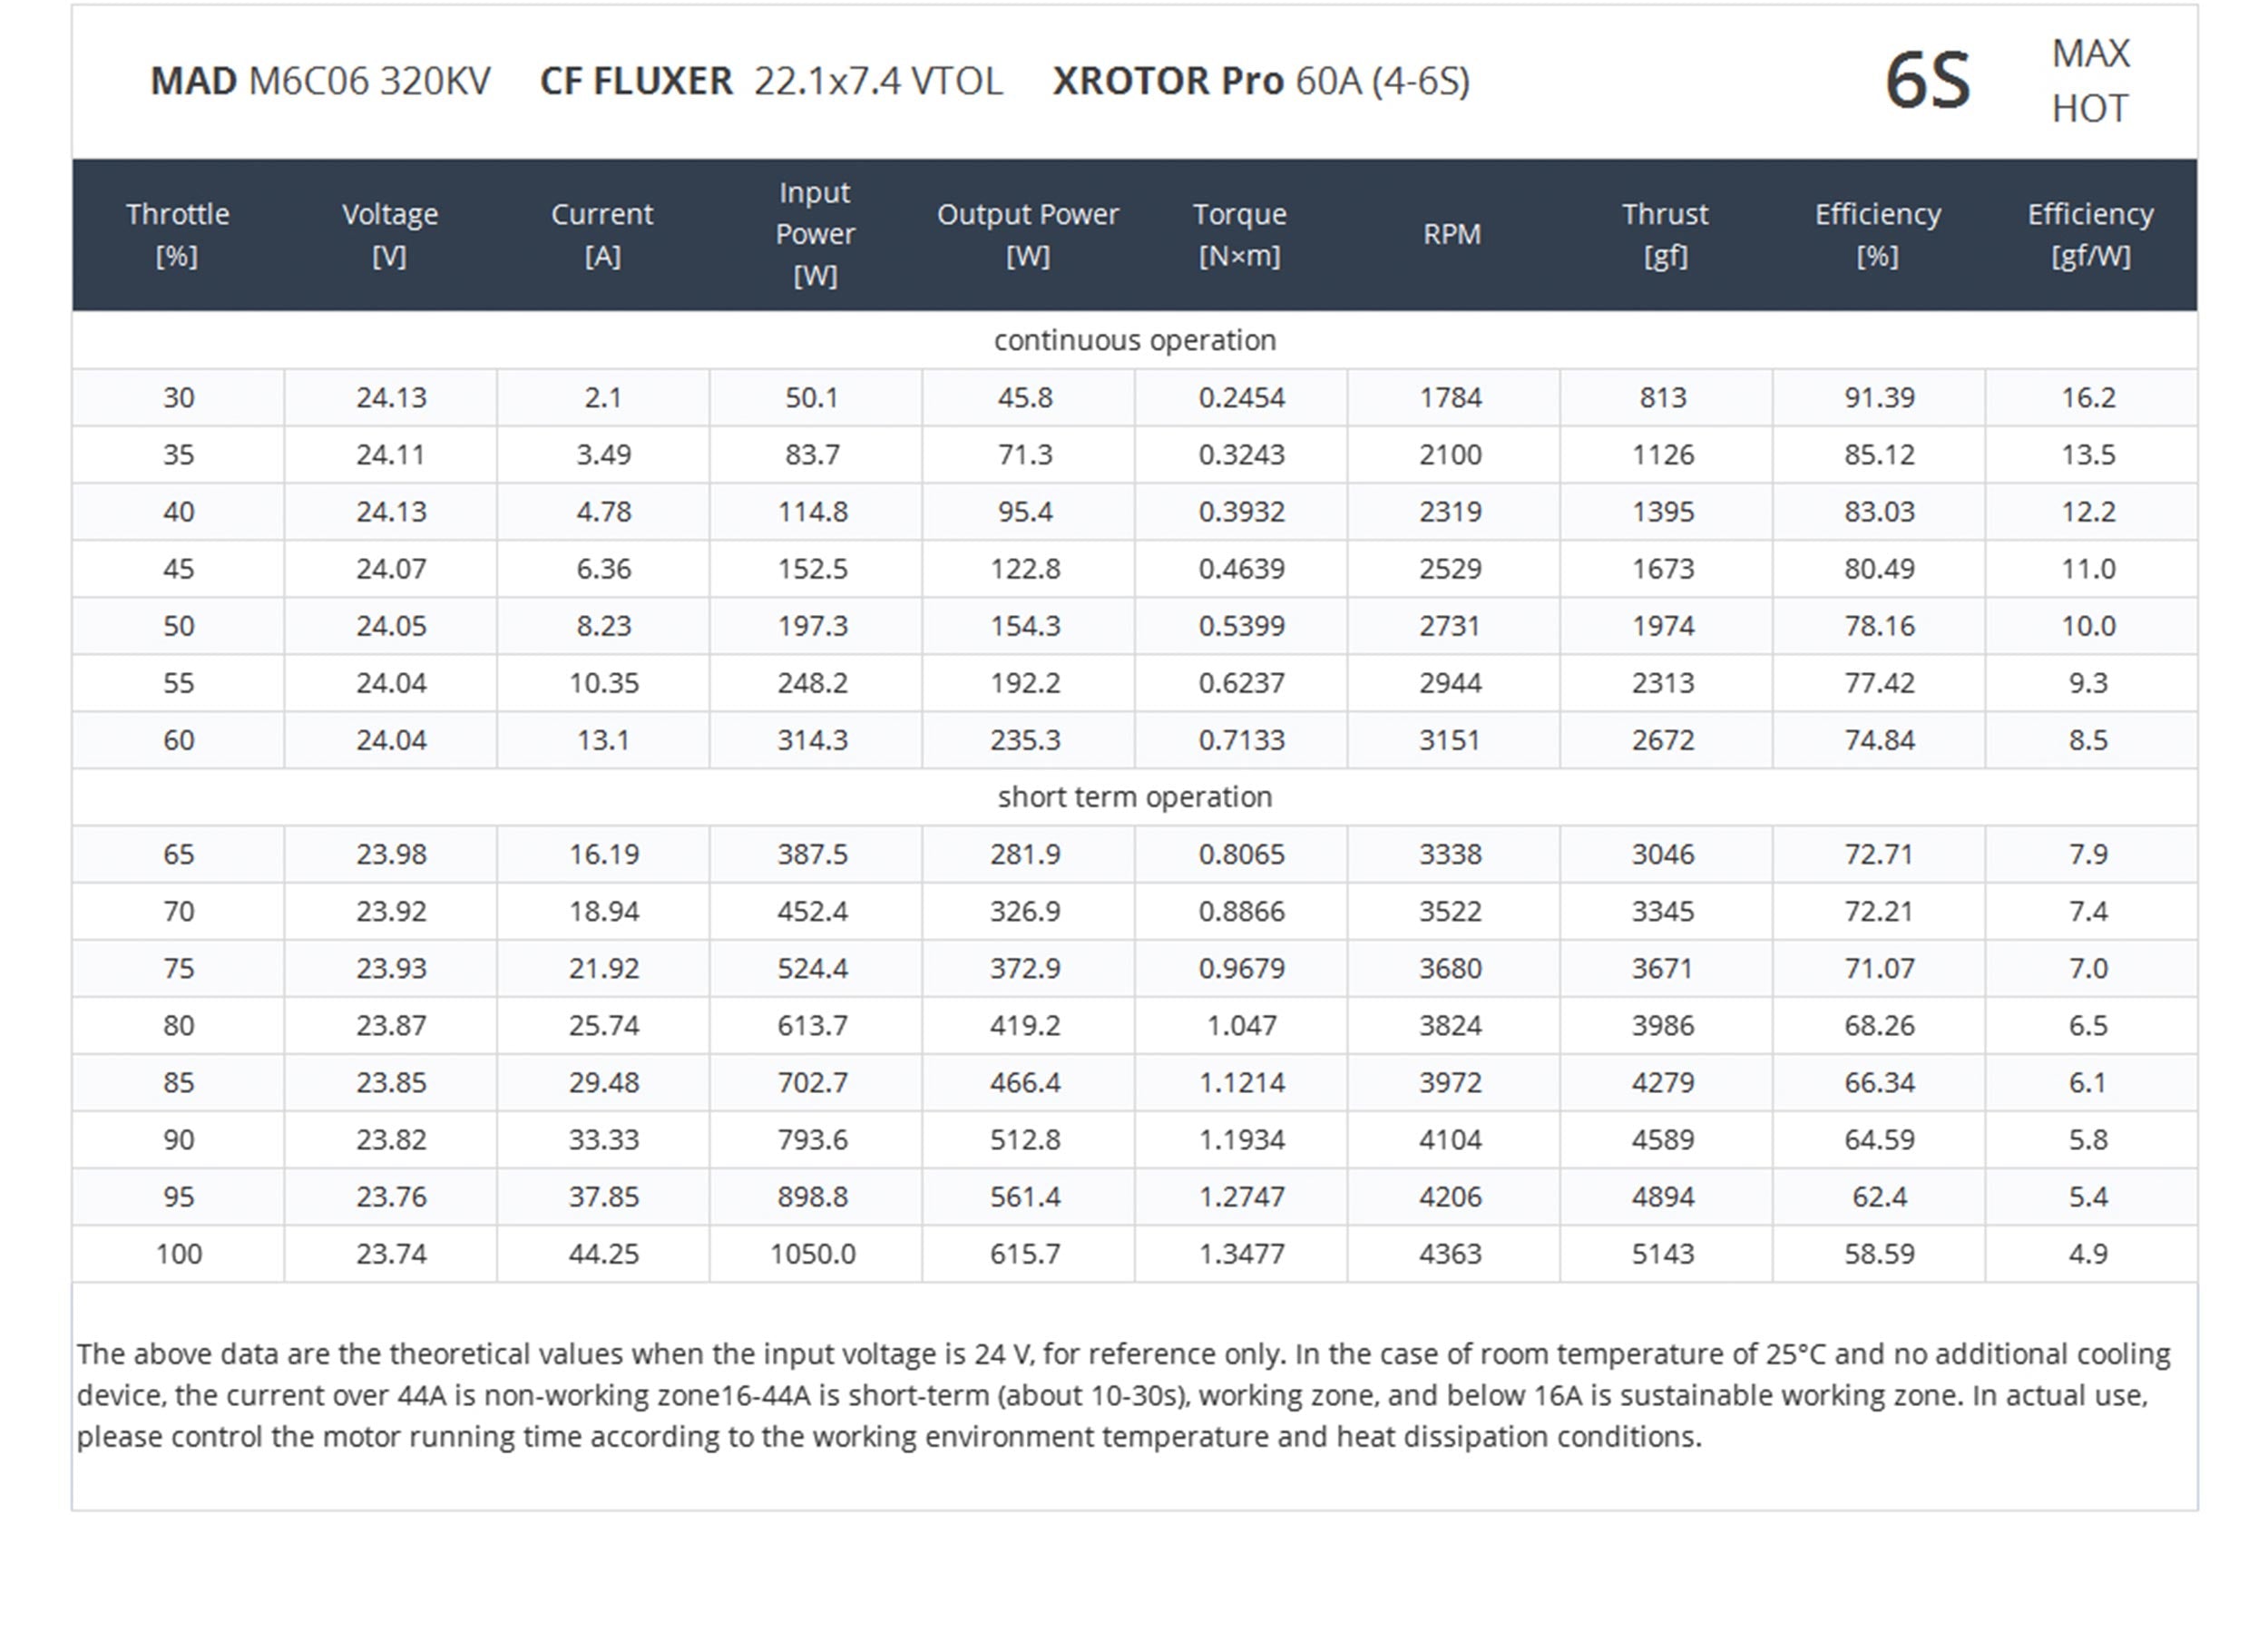Click the XROTOR Pro 60A title
The height and width of the screenshot is (1641, 2268).
point(1261,81)
